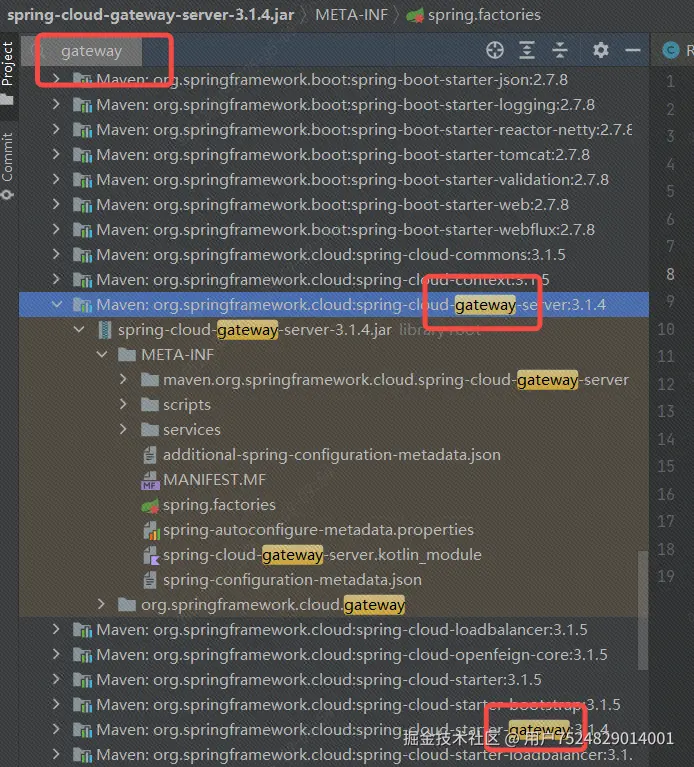This screenshot has height=767, width=694.
Task: Click the spring-autoconfigure-metadata.properties file icon
Action: [151, 530]
